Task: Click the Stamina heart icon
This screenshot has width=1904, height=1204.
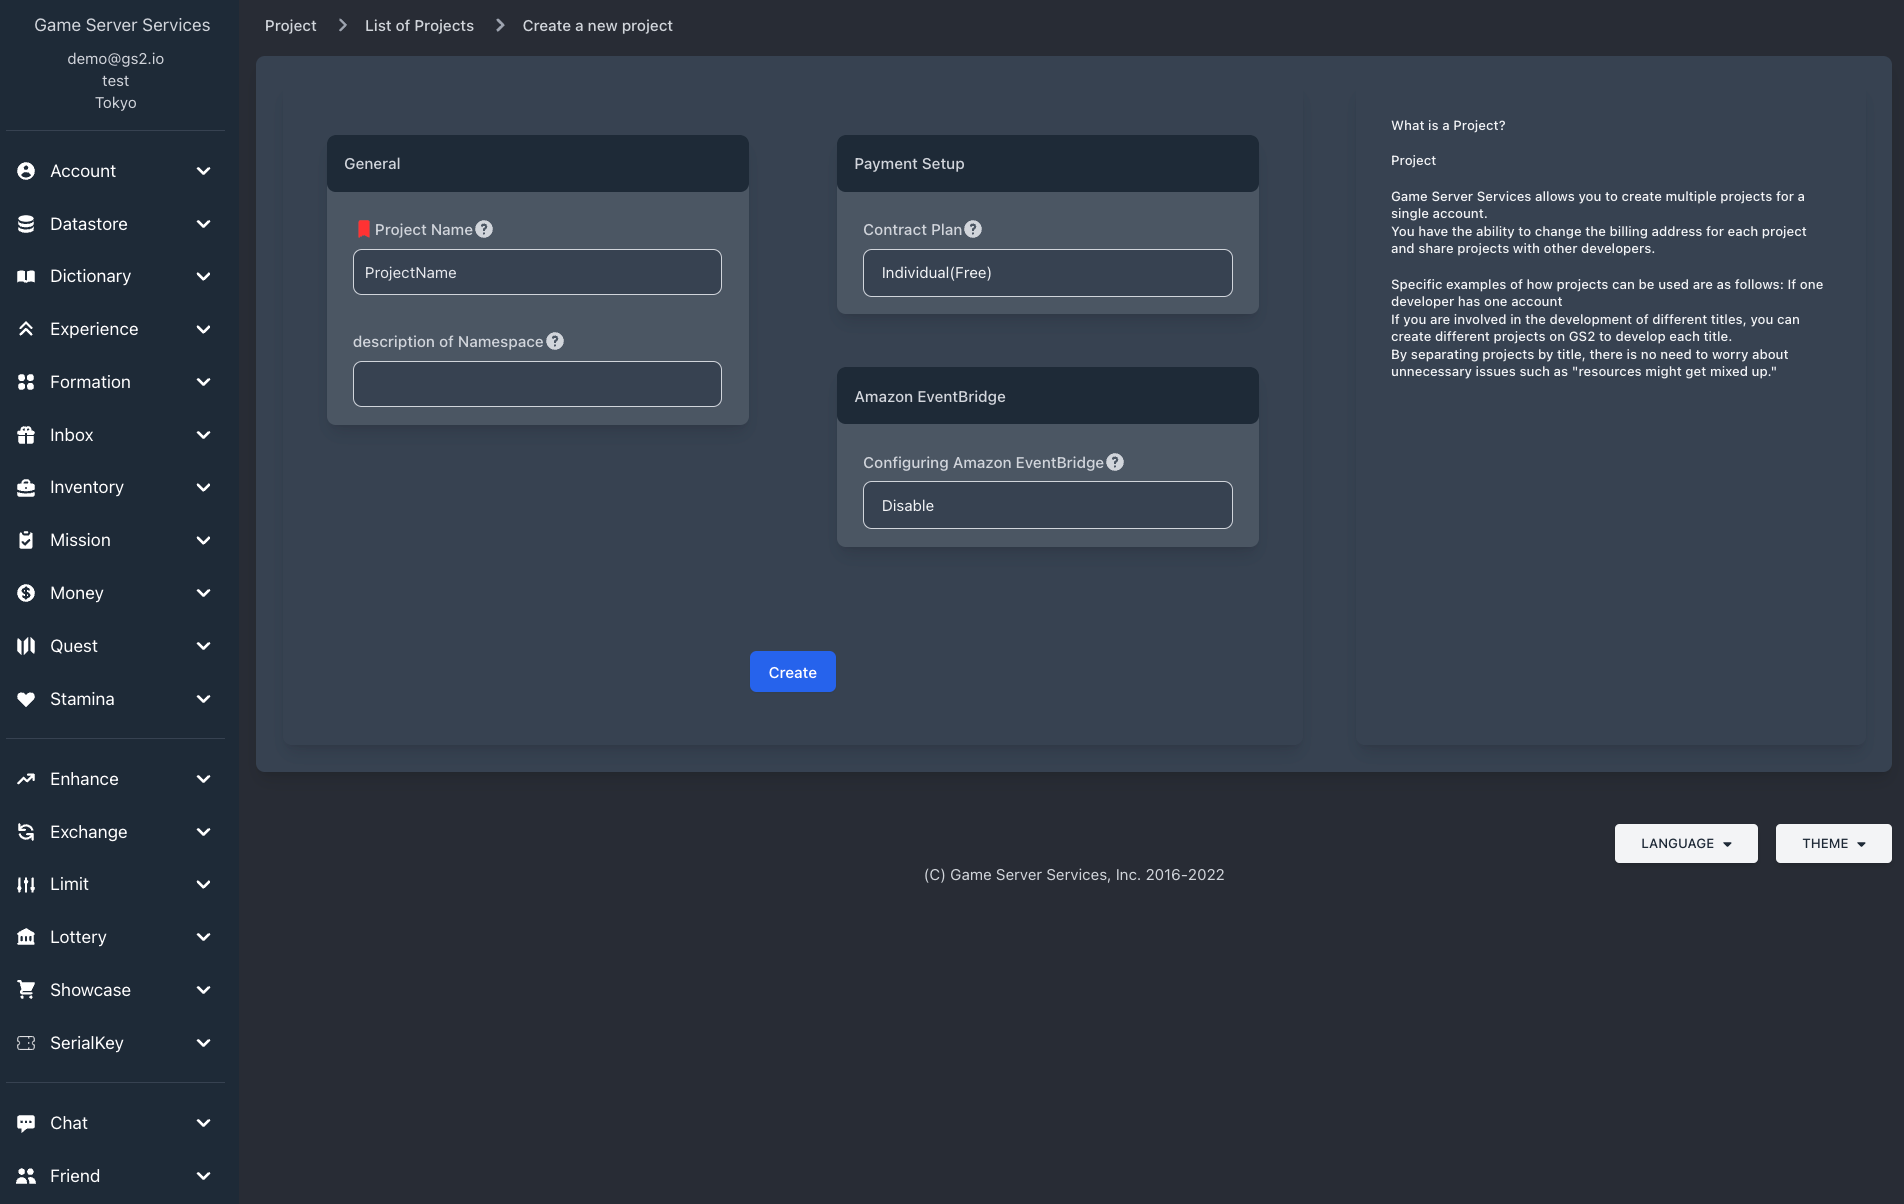Action: coord(26,699)
